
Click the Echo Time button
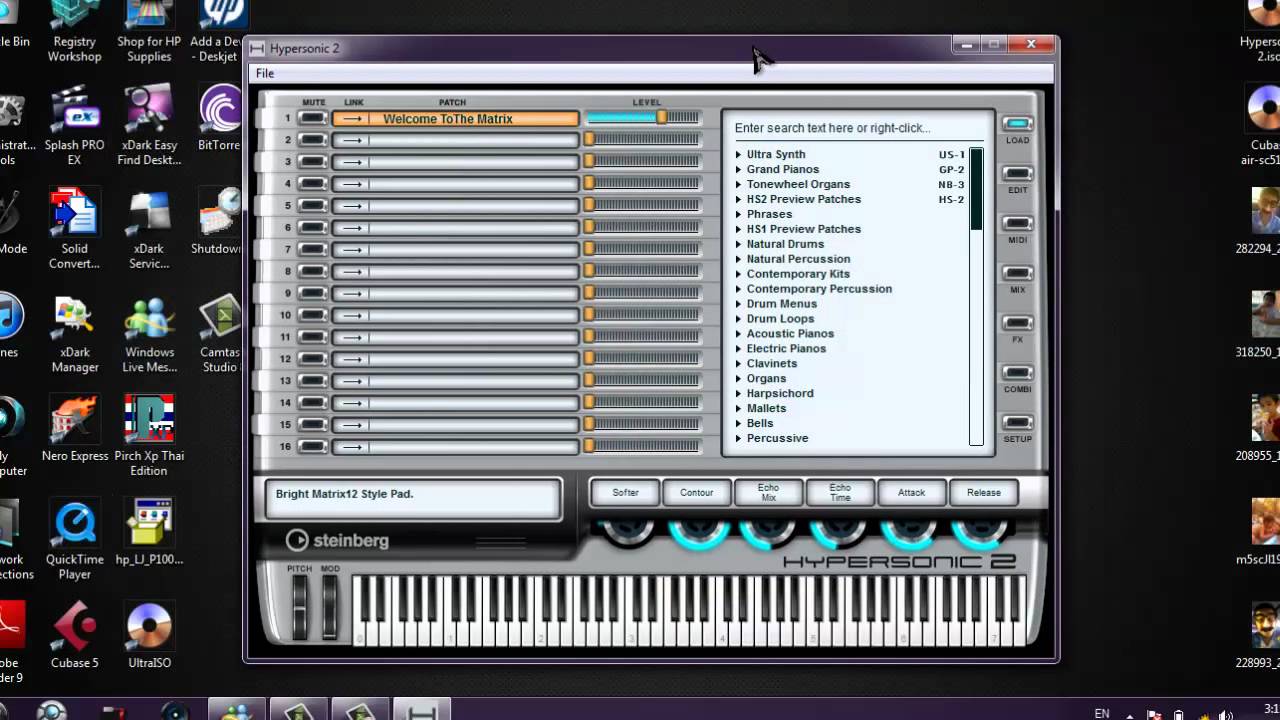click(840, 492)
